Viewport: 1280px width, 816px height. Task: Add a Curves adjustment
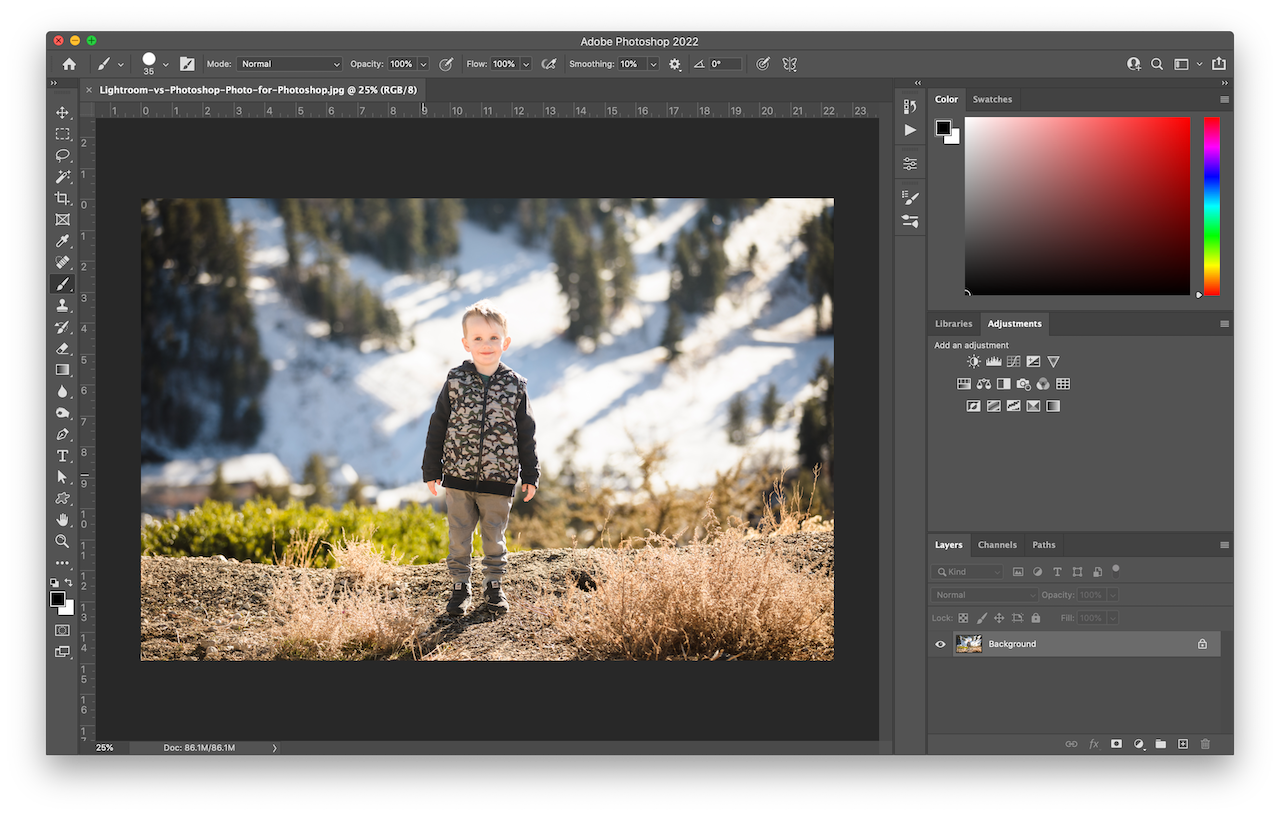(x=1014, y=361)
